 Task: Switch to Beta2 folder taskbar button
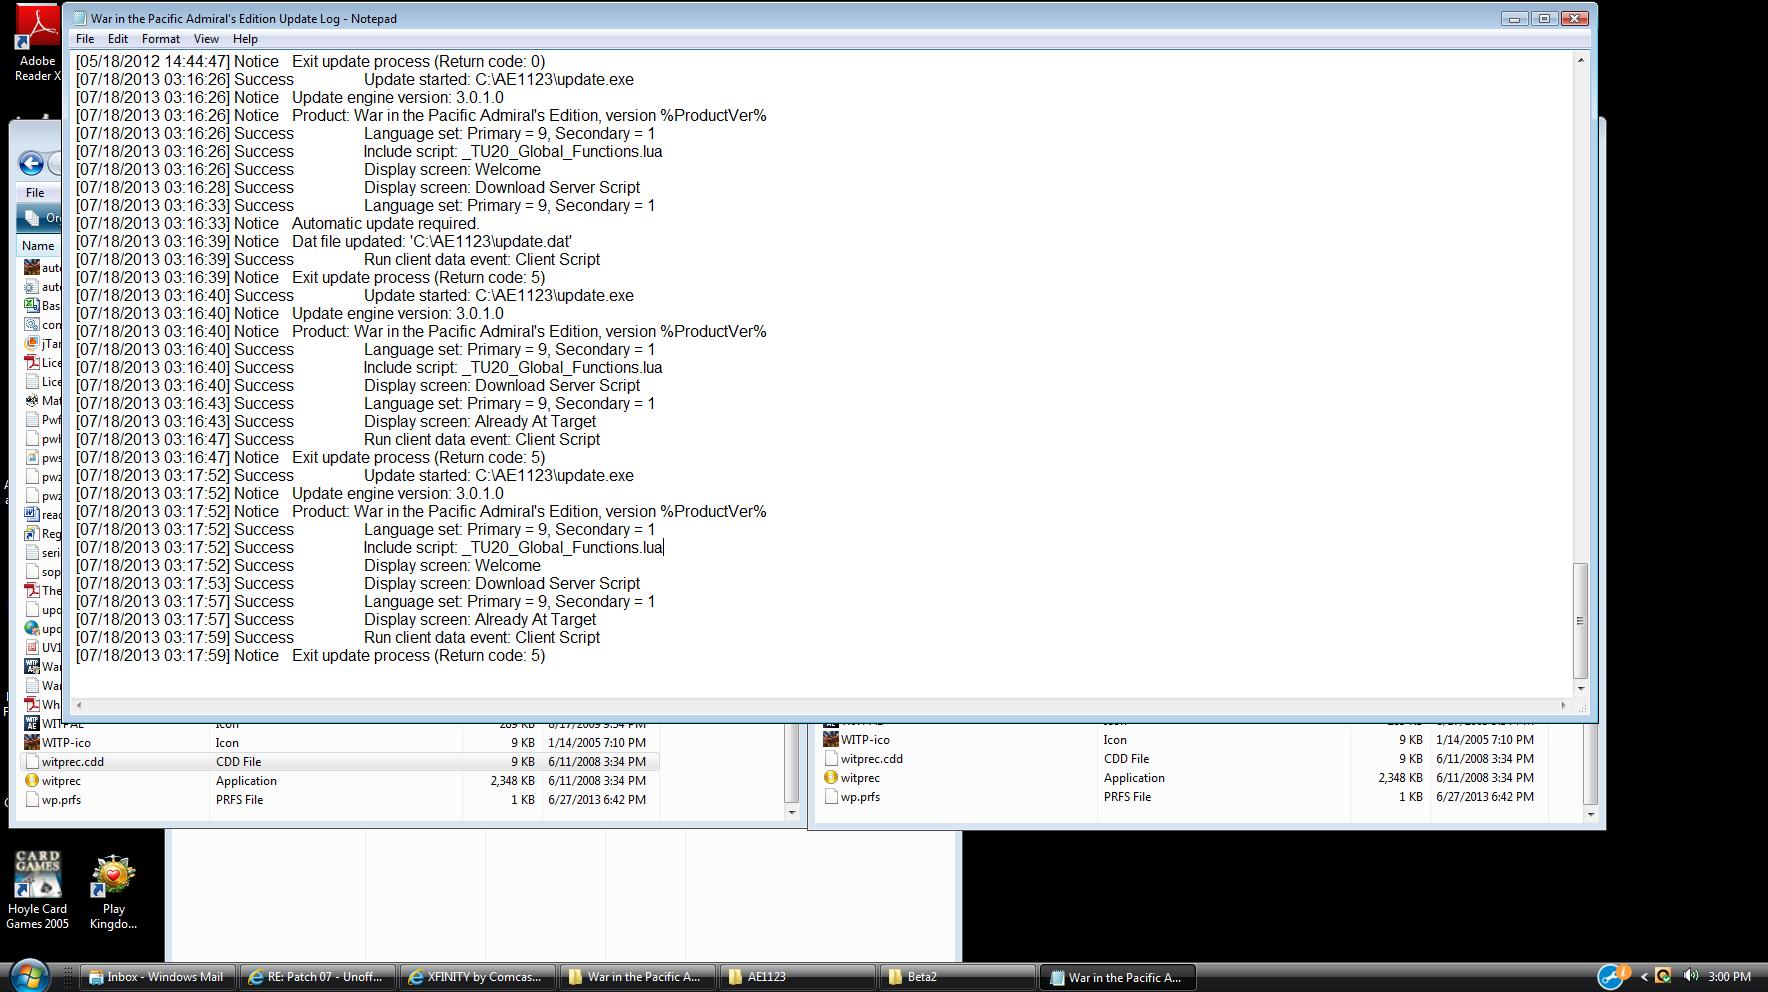pos(957,977)
